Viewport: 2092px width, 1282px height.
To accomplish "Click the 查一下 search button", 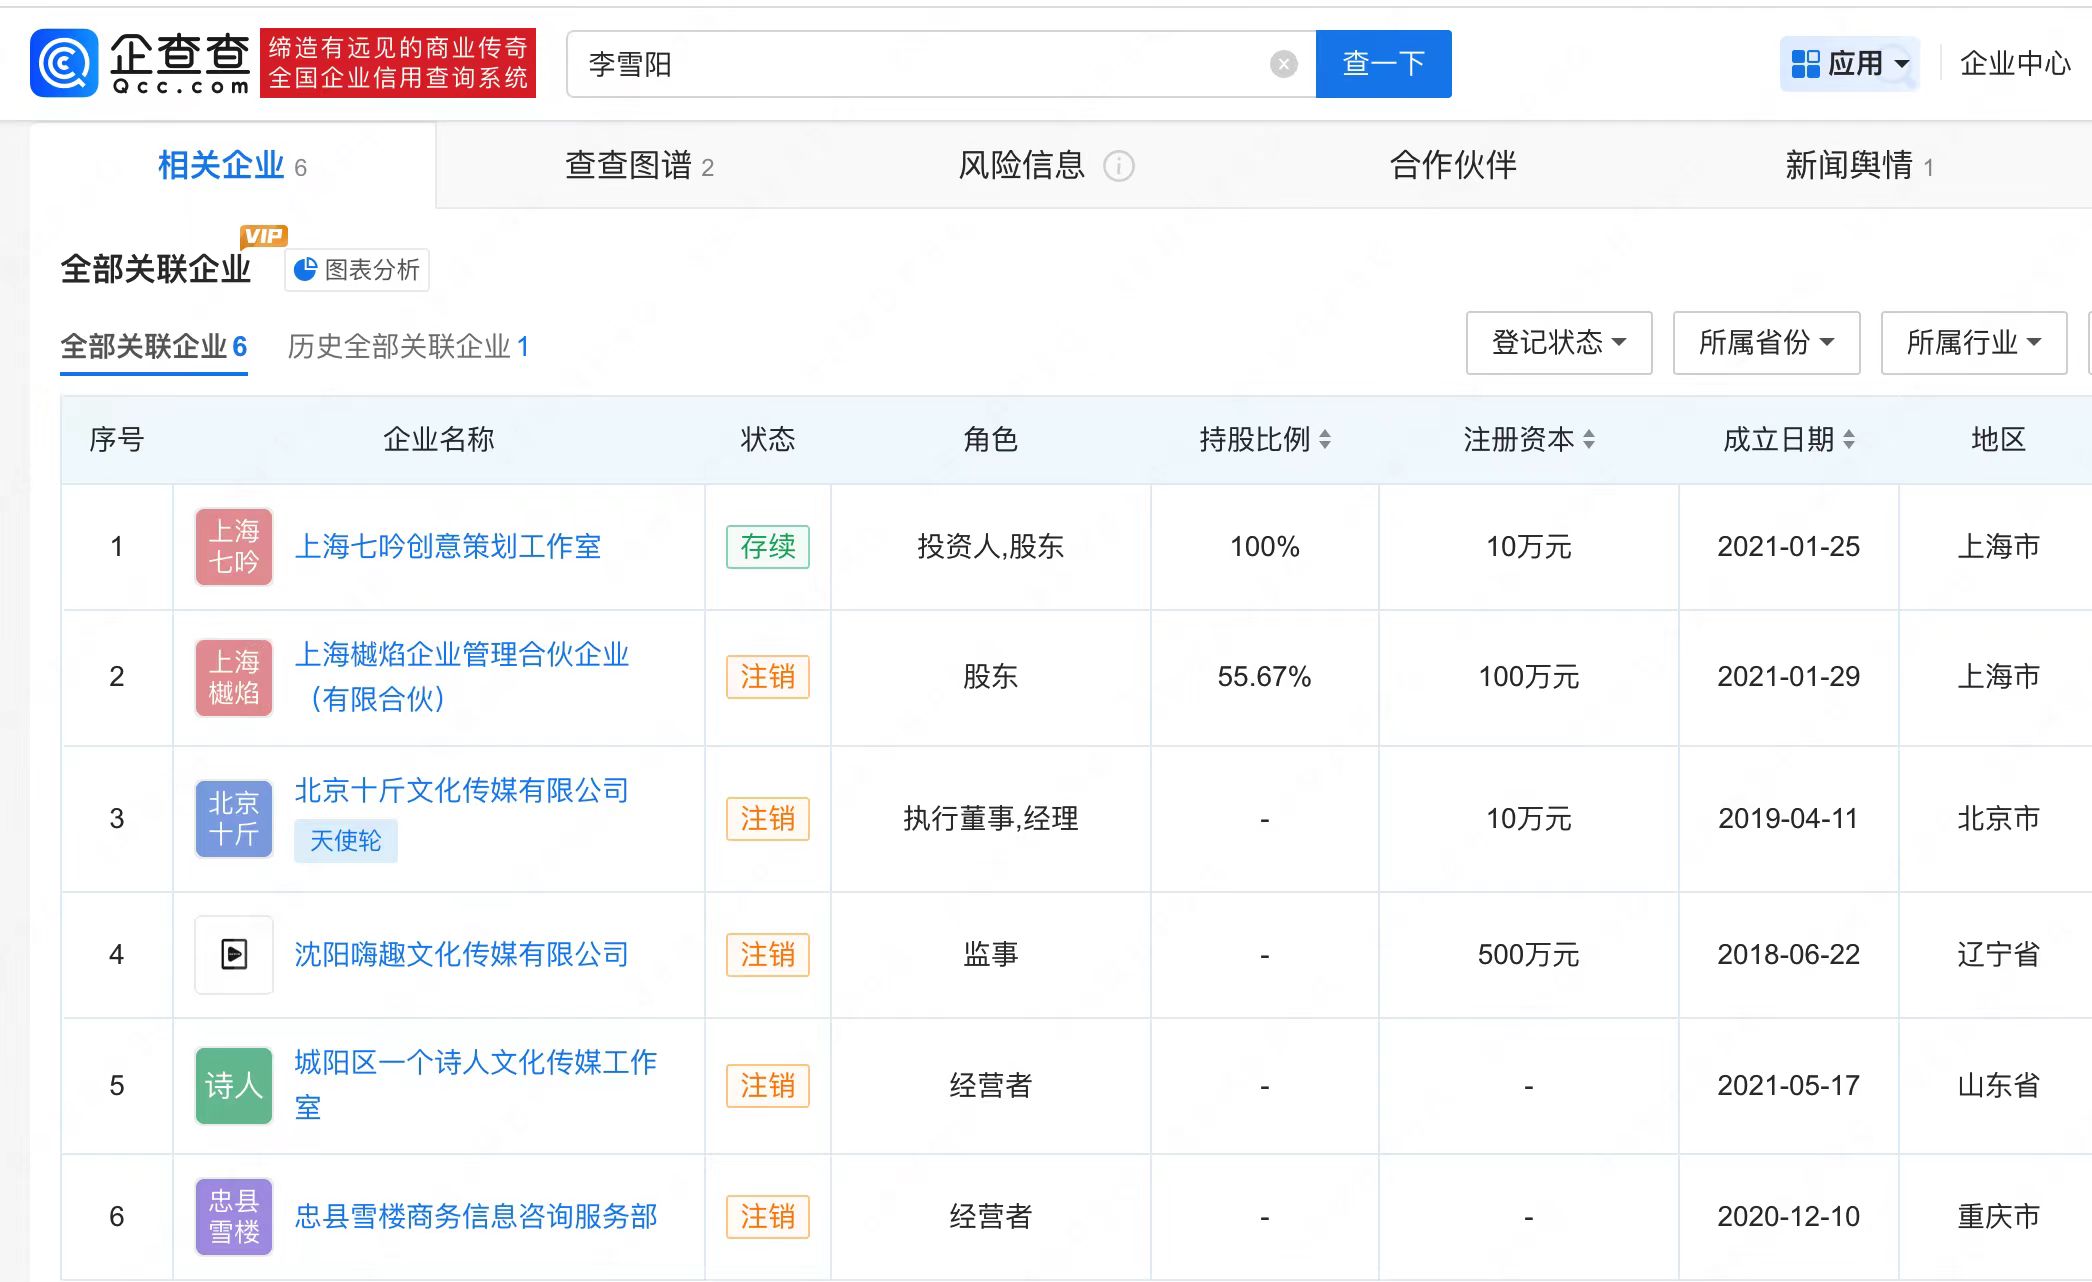I will pos(1384,63).
